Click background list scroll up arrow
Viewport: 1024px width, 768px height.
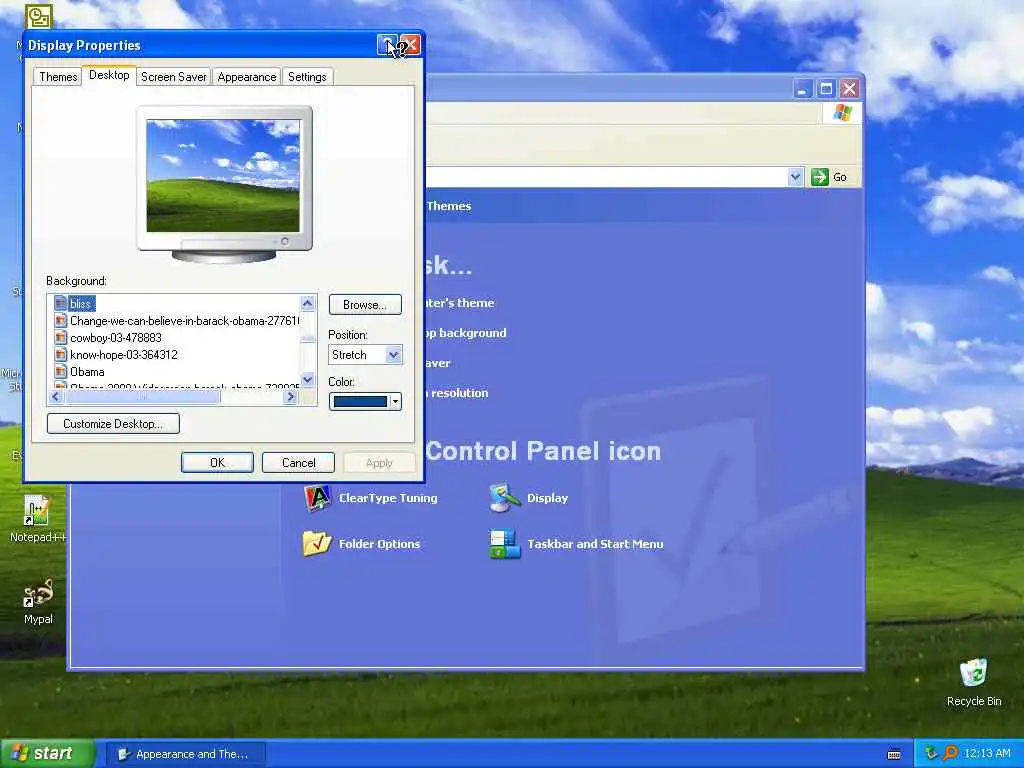click(x=308, y=302)
